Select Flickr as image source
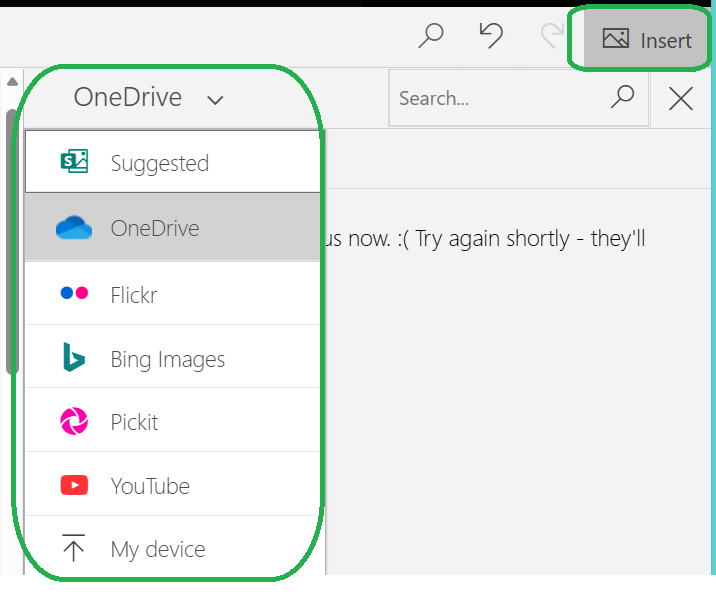Image resolution: width=716 pixels, height=598 pixels. [x=173, y=294]
